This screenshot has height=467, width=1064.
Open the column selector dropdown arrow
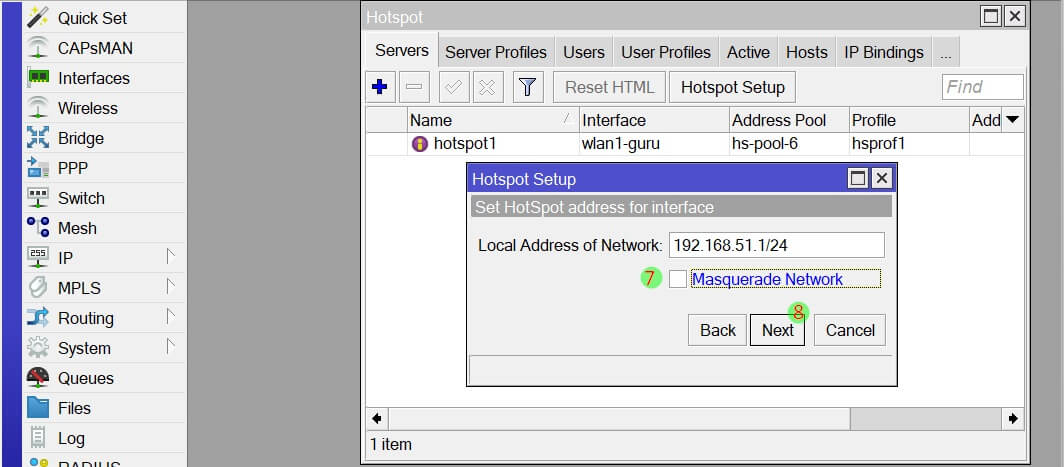click(x=1012, y=120)
